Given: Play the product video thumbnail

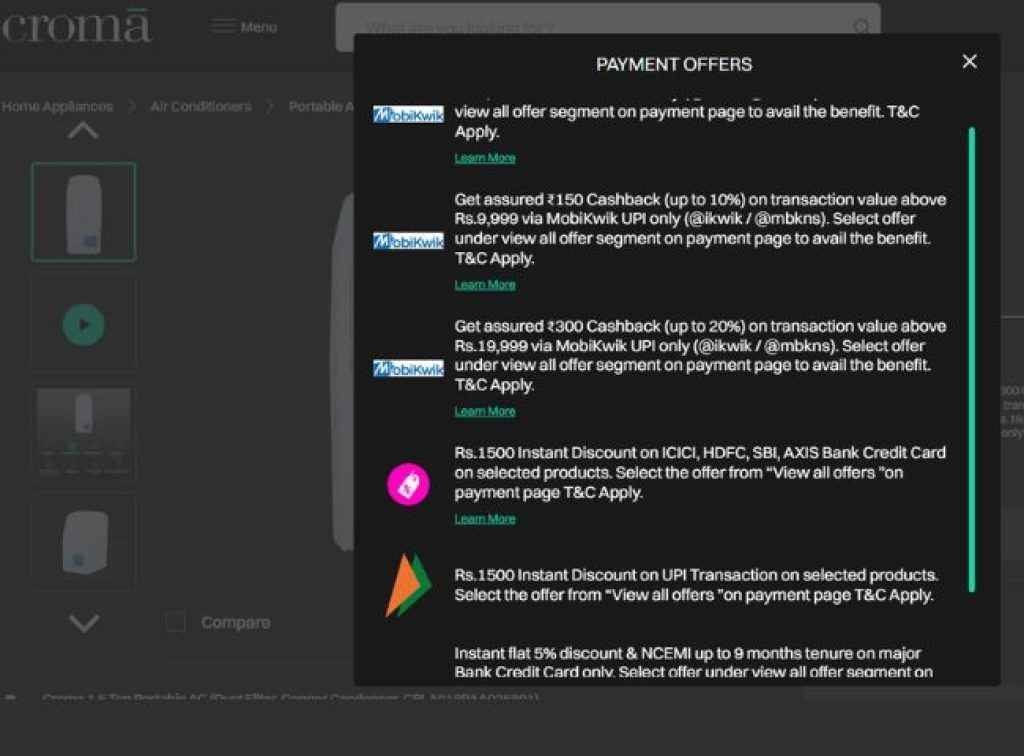Looking at the screenshot, I should point(83,325).
